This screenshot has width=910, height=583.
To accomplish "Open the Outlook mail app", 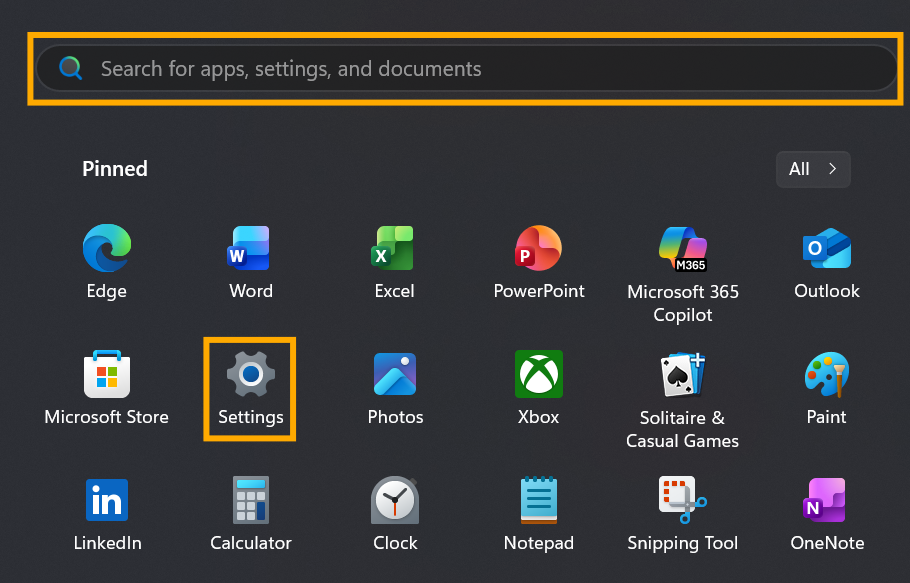I will pyautogui.click(x=826, y=262).
